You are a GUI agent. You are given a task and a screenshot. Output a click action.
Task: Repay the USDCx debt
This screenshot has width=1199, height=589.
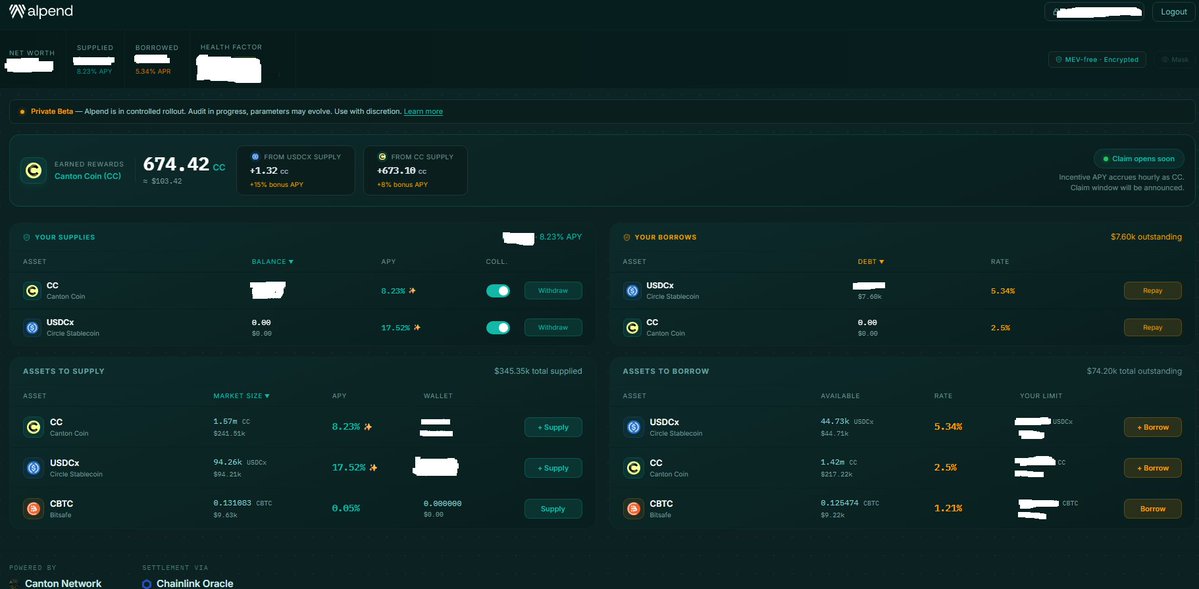(1152, 291)
